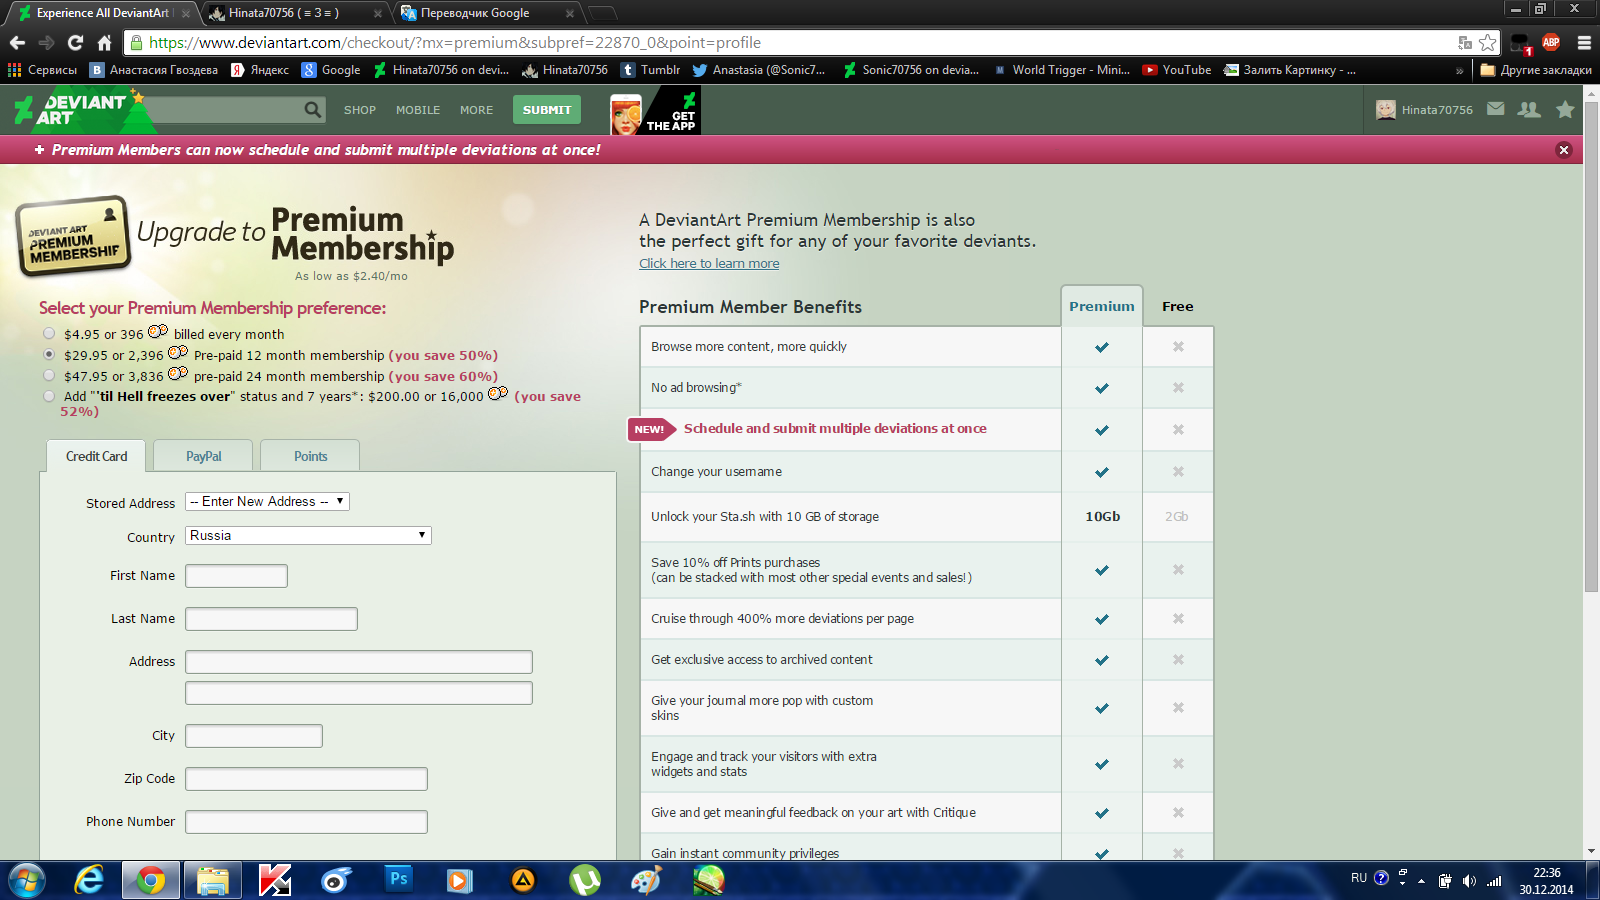Open the Яндекс bookmark
1600x900 pixels.
click(x=260, y=70)
